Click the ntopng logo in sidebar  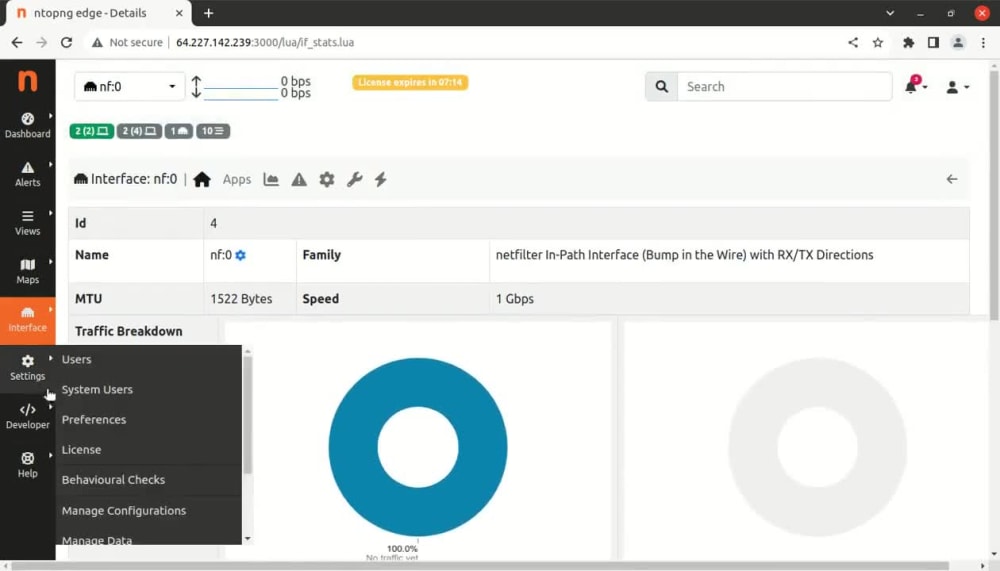tap(27, 81)
